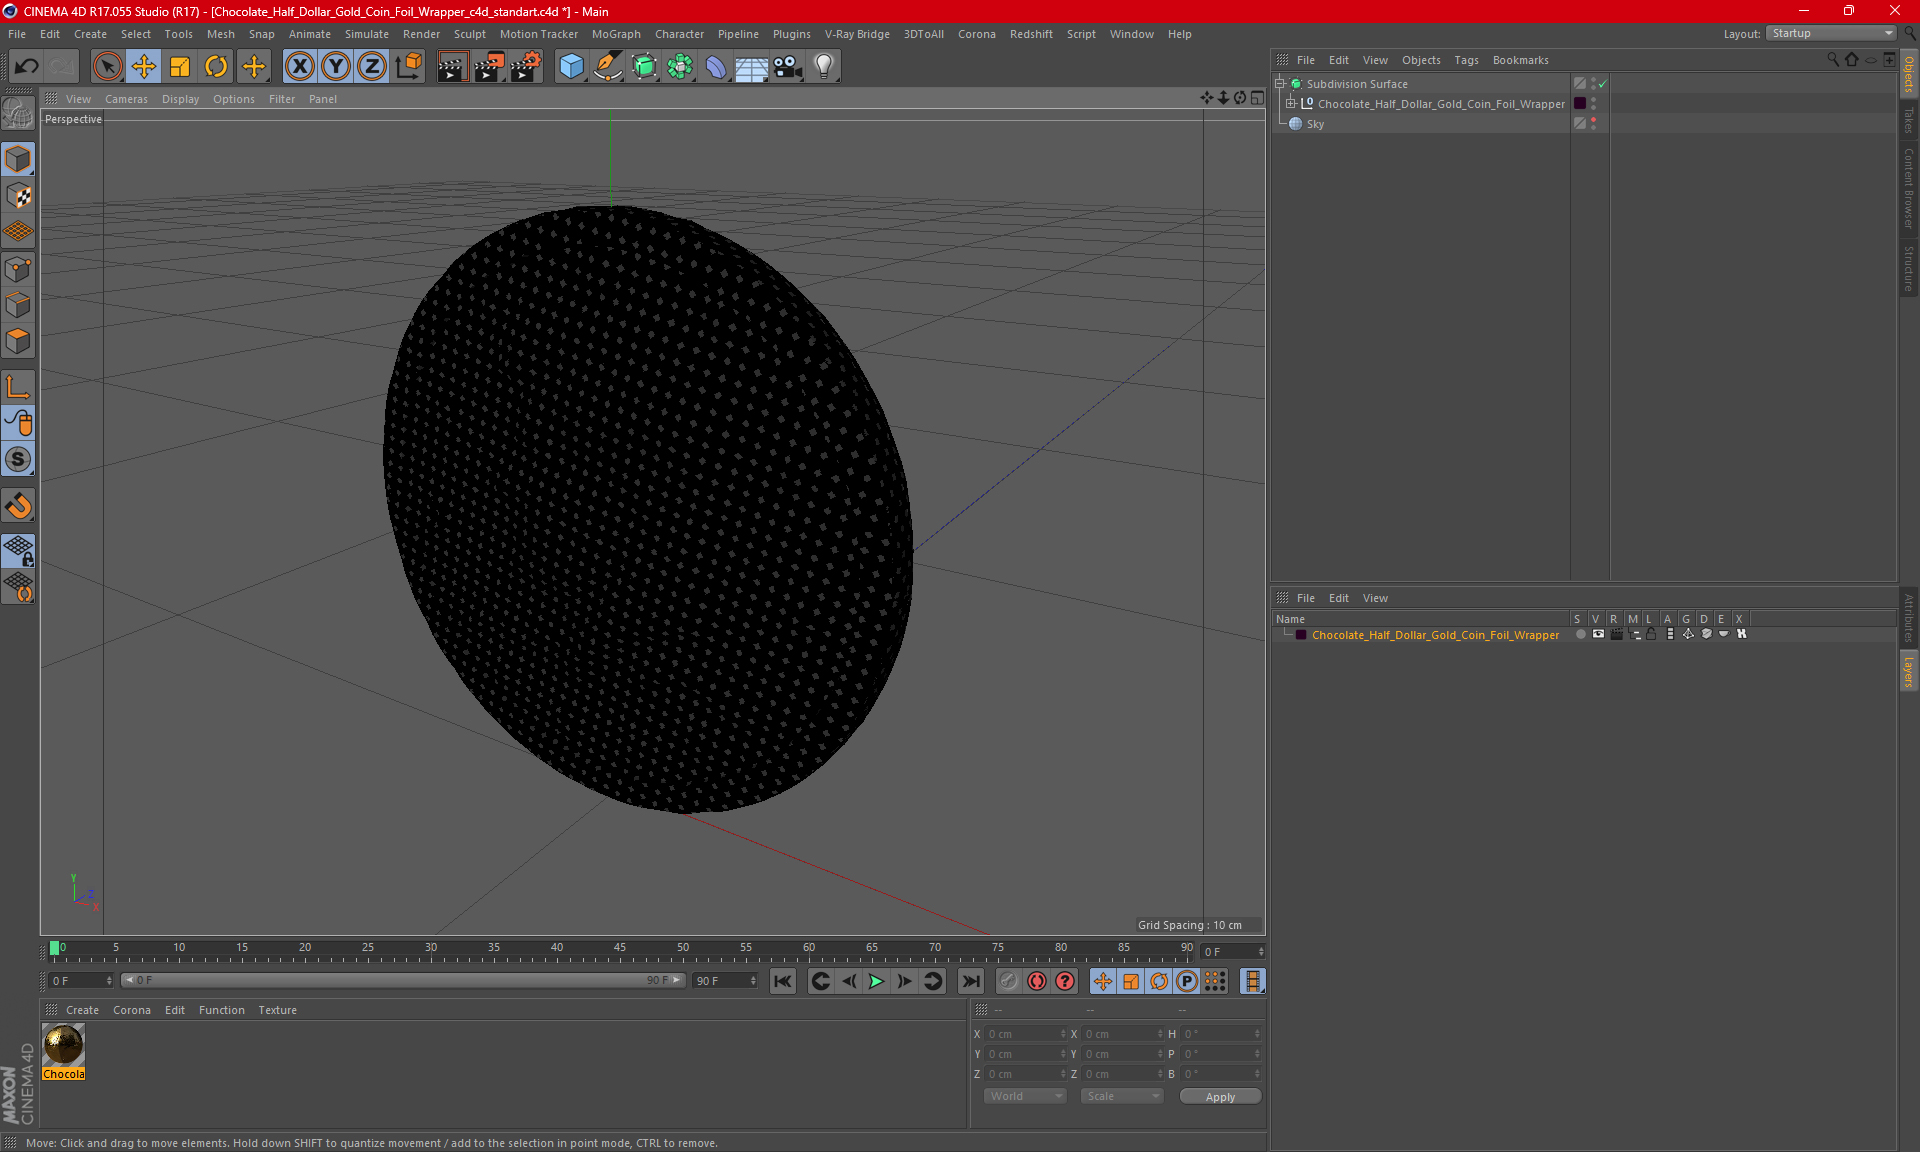The image size is (1920, 1152).
Task: Switch to Content Browser side tab
Action: [x=1908, y=188]
